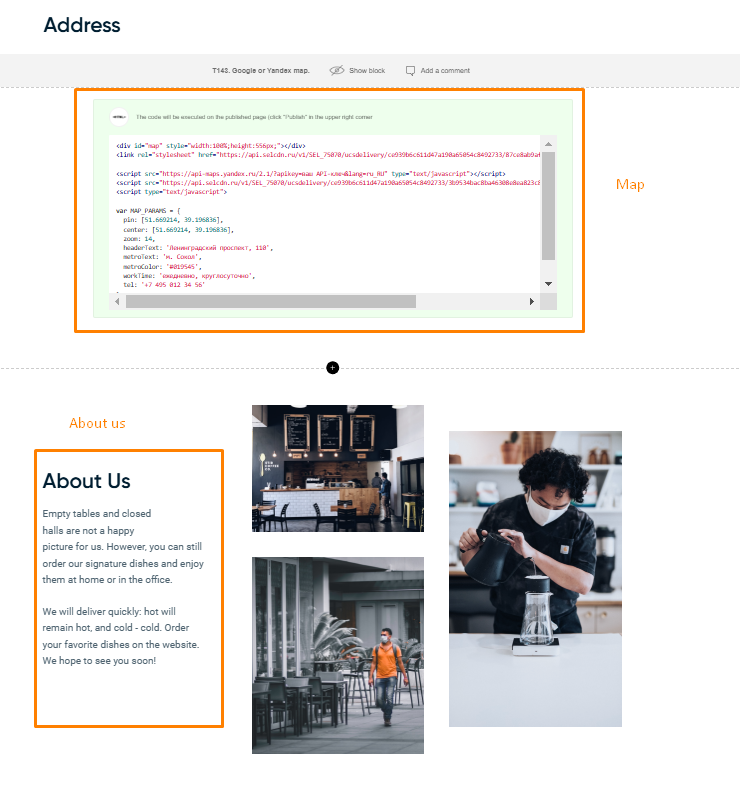
Task: Select the photo of the man in the orange shirt
Action: pos(338,655)
